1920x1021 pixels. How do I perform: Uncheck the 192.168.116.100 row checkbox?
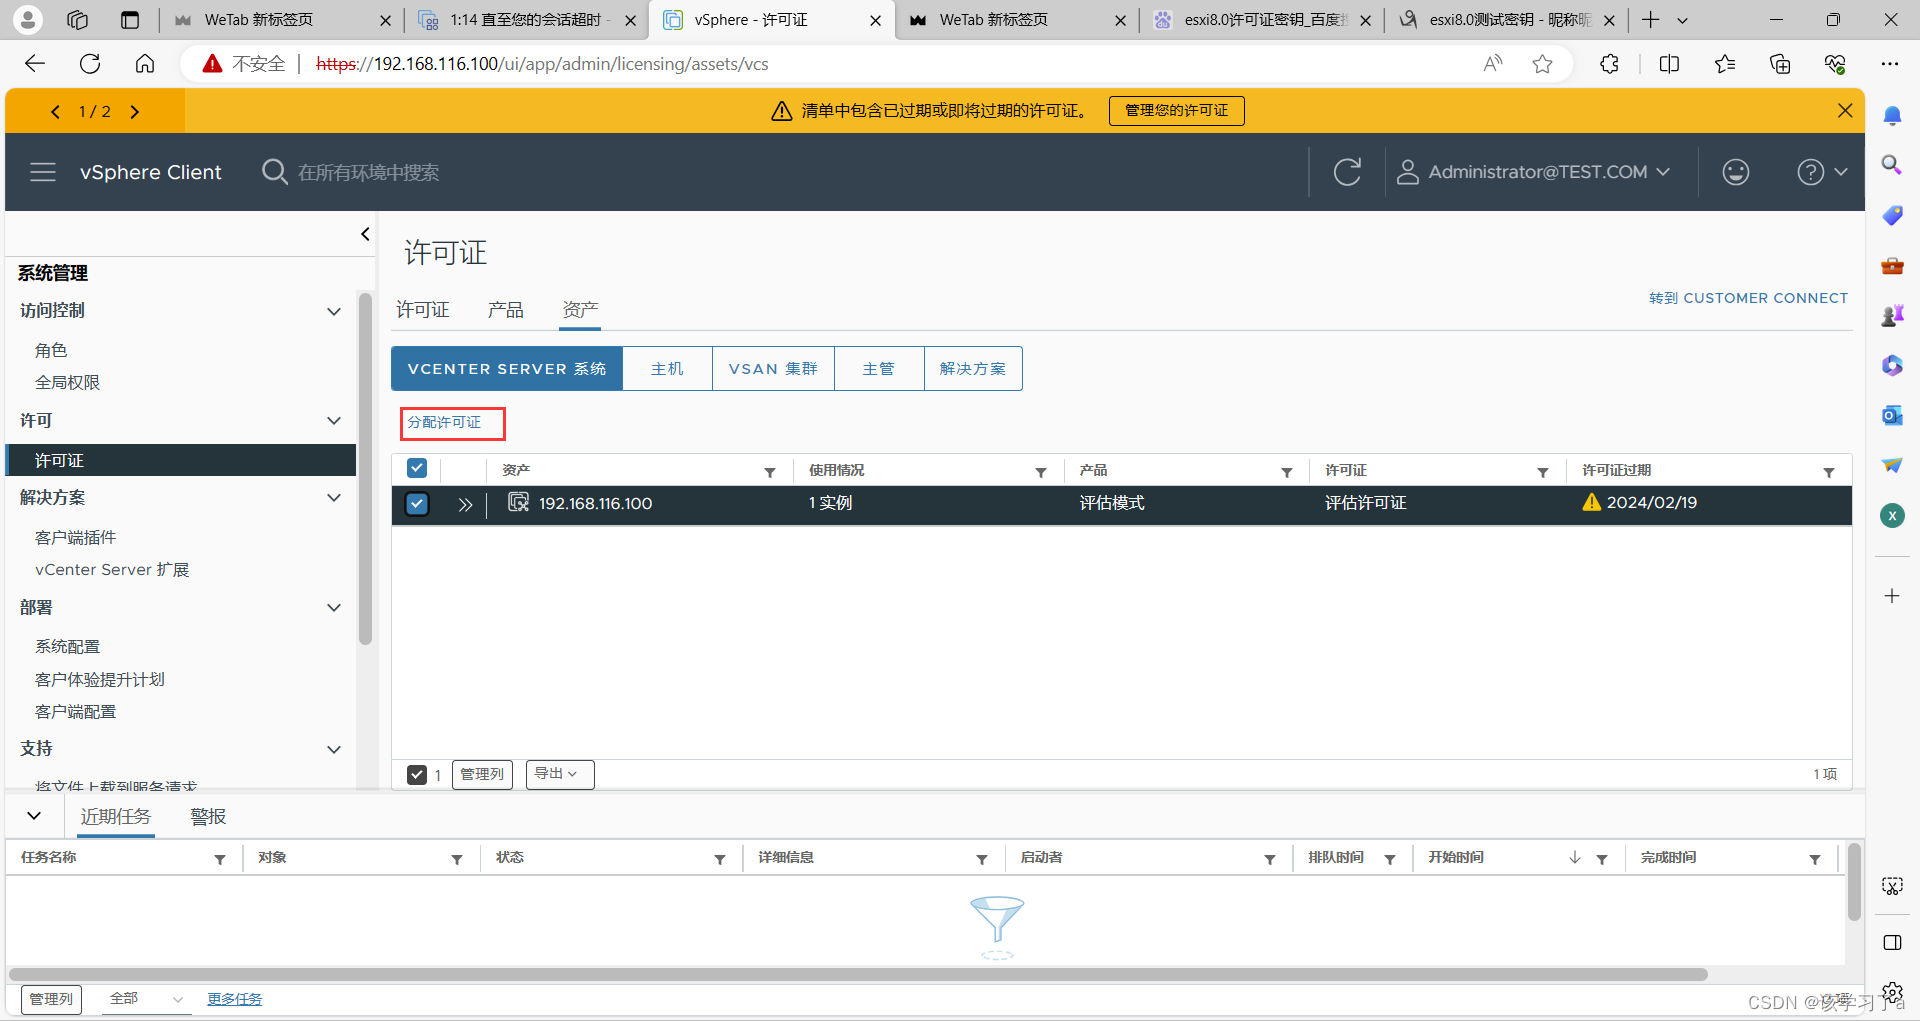coord(417,504)
